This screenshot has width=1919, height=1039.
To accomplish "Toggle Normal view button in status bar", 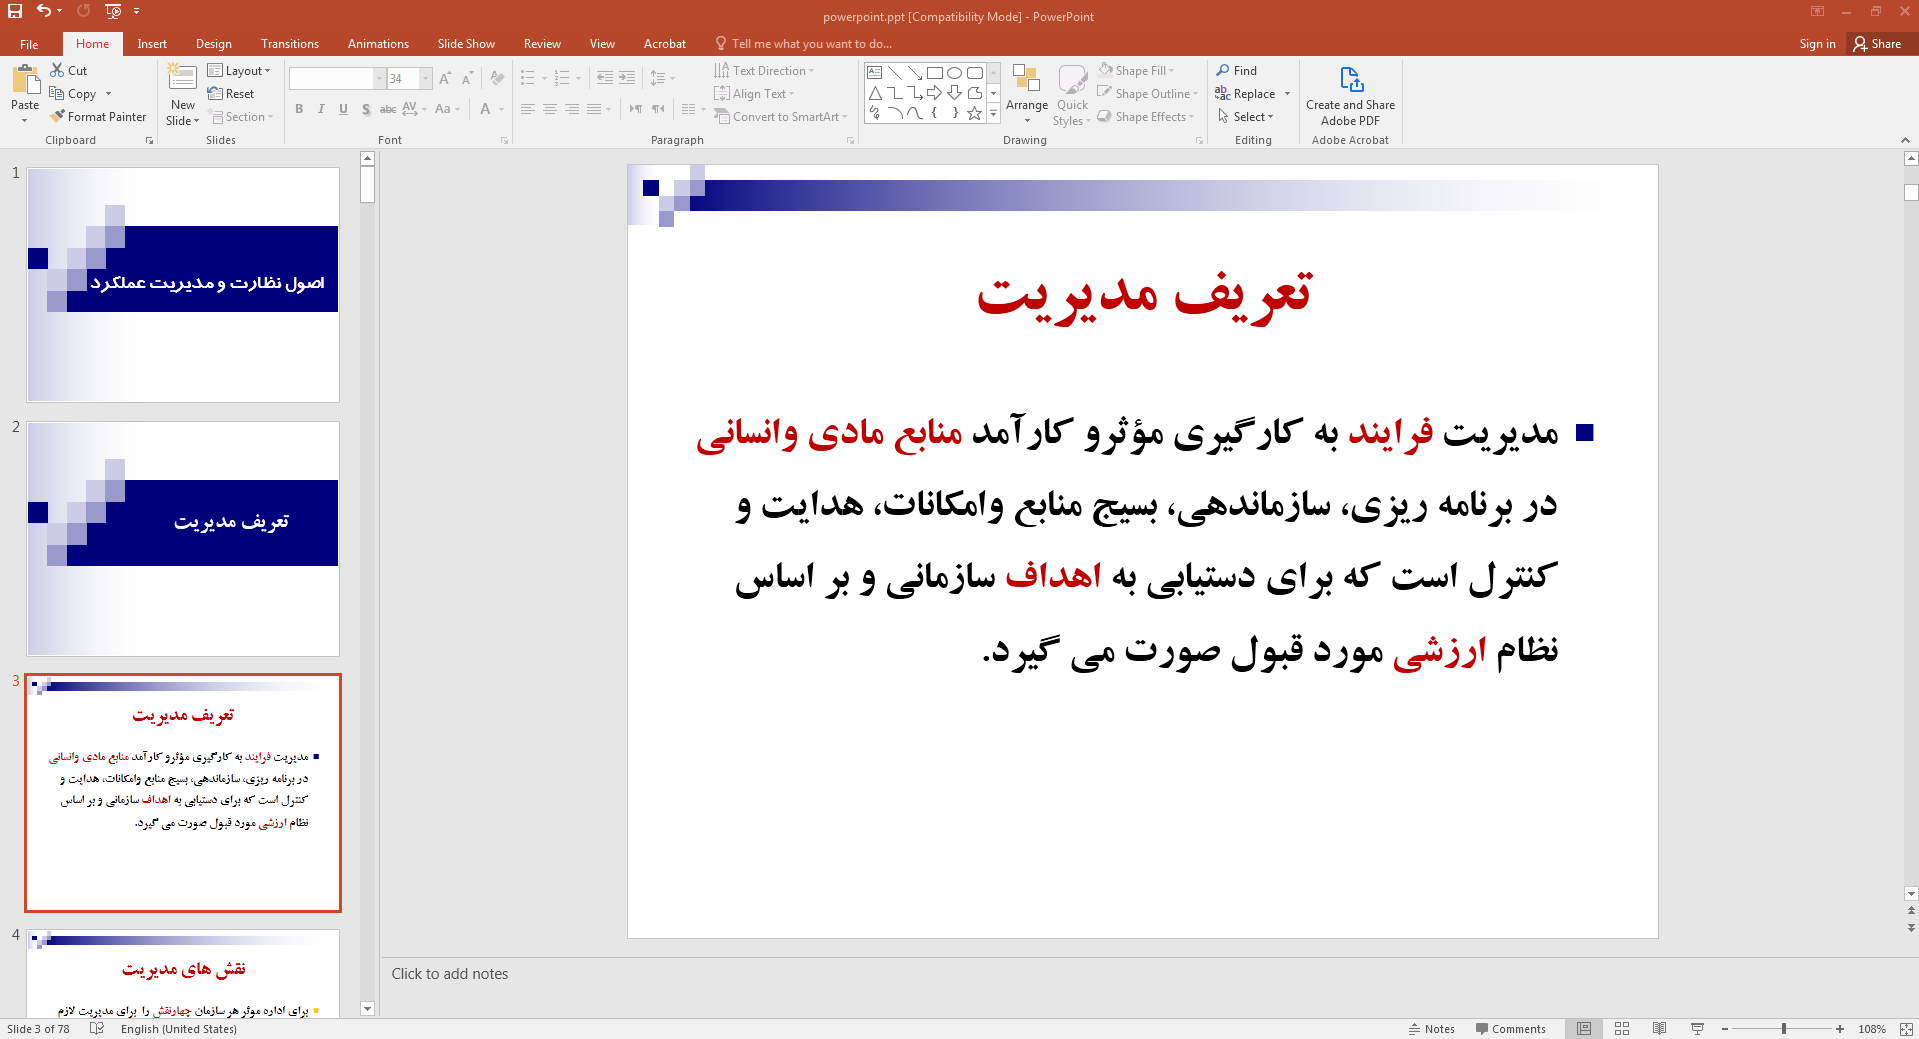I will 1584,1029.
